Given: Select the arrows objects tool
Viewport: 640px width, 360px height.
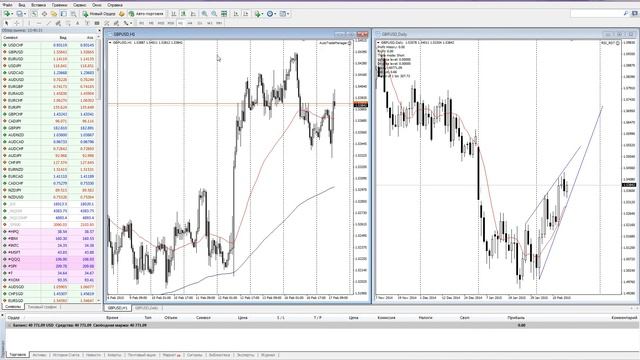Looking at the screenshot, I should [126, 23].
